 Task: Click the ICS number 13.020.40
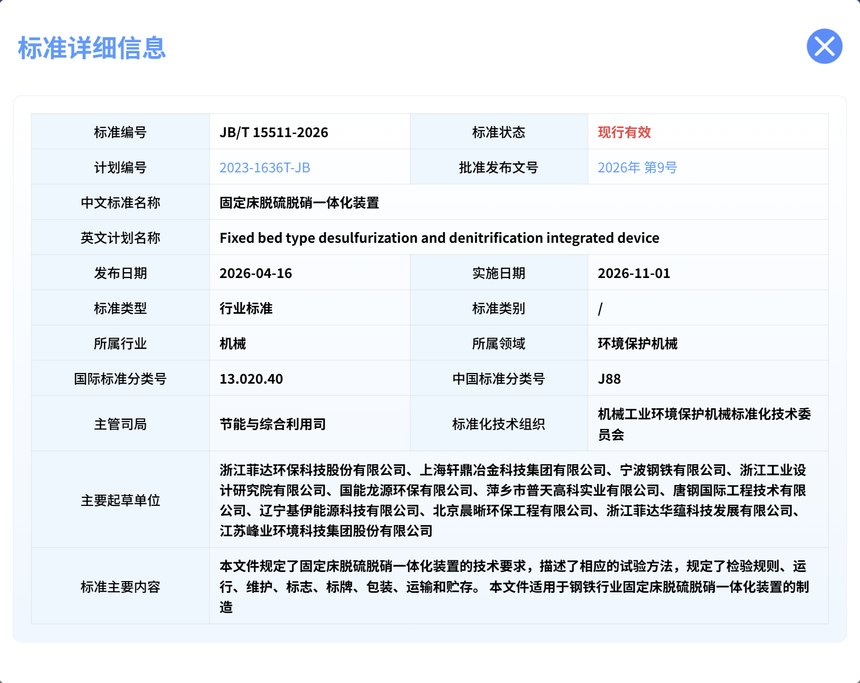pyautogui.click(x=251, y=379)
